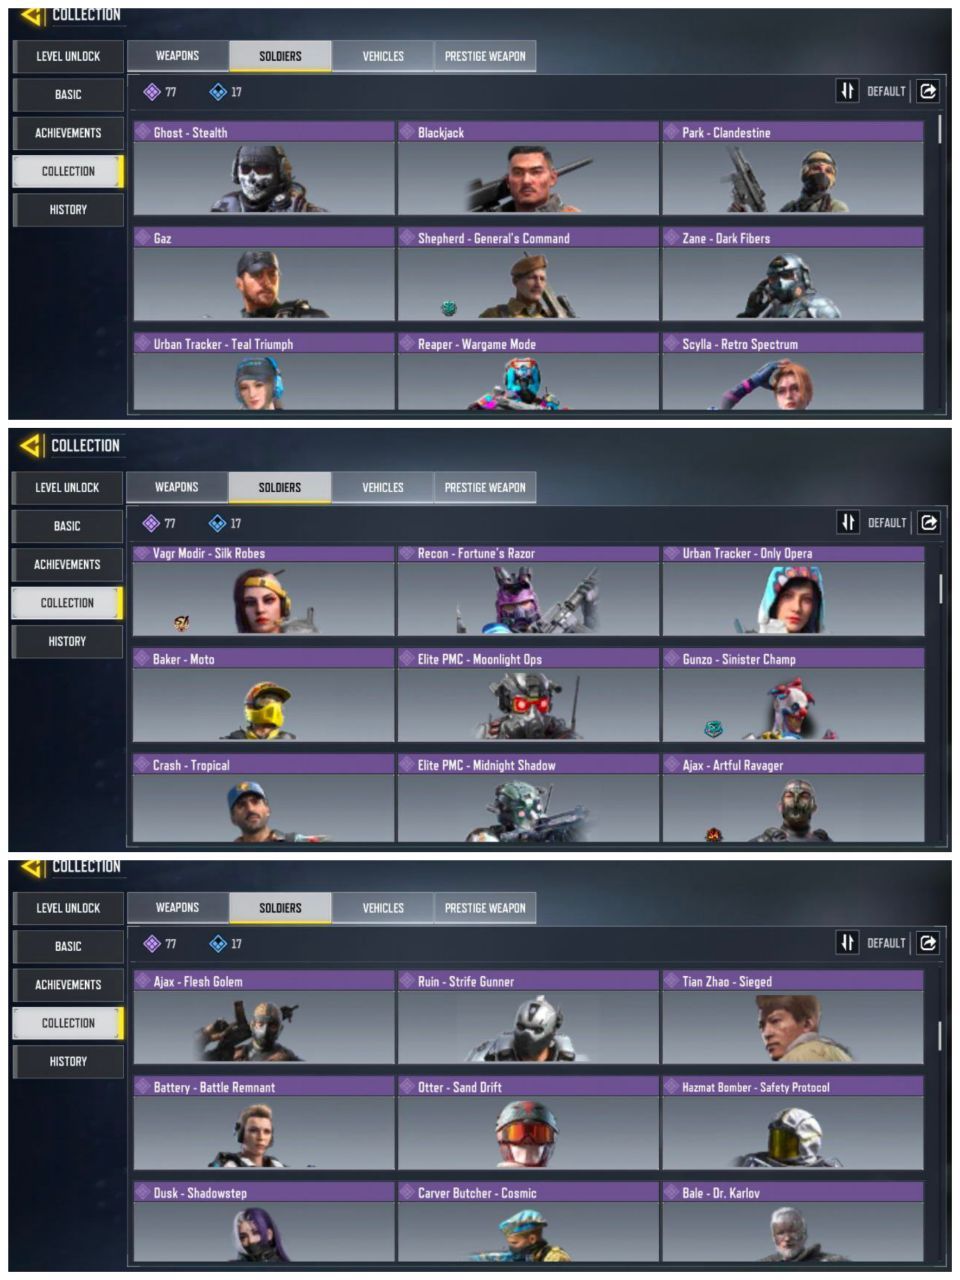The height and width of the screenshot is (1280, 960).
Task: Pick the Otter - Sand Drift soldier
Action: coord(528,1123)
